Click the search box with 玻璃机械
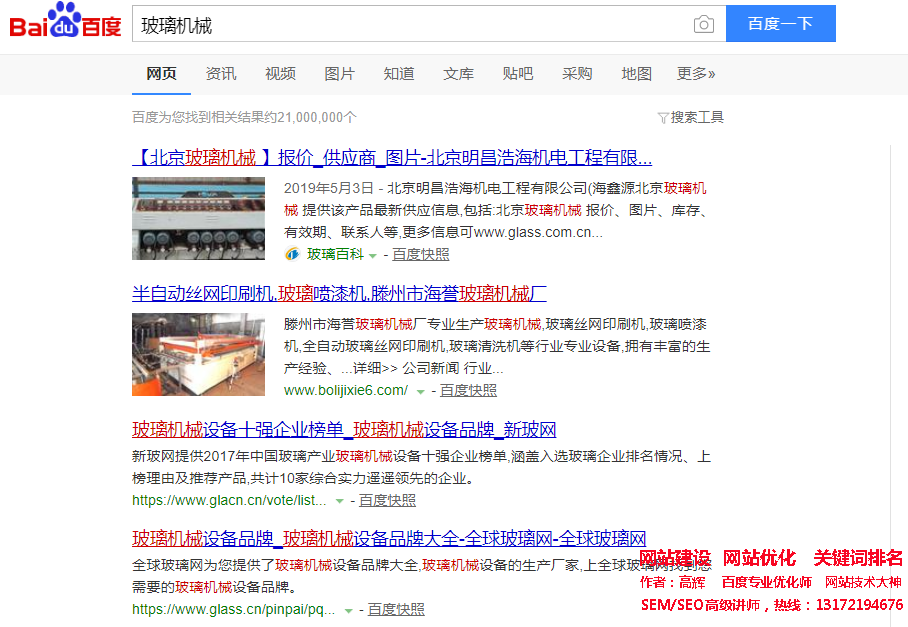 click(x=410, y=24)
